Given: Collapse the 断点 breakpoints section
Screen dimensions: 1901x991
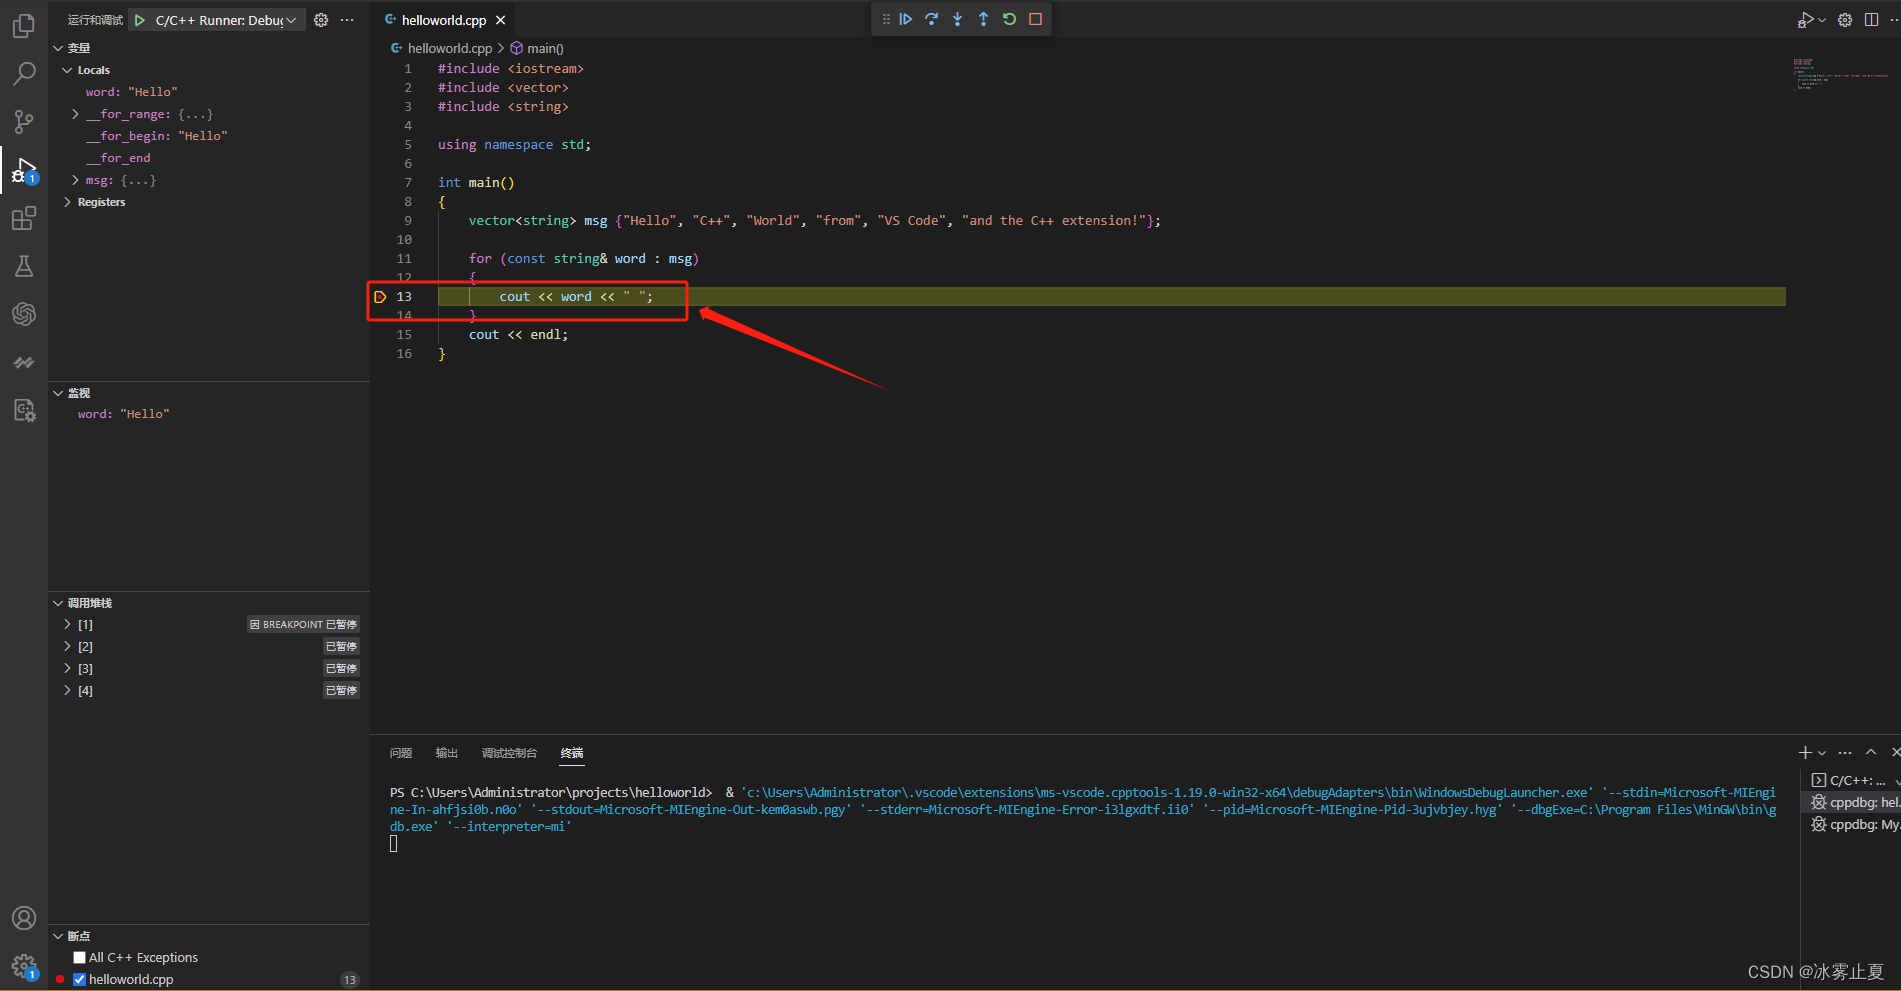Looking at the screenshot, I should click(58, 936).
